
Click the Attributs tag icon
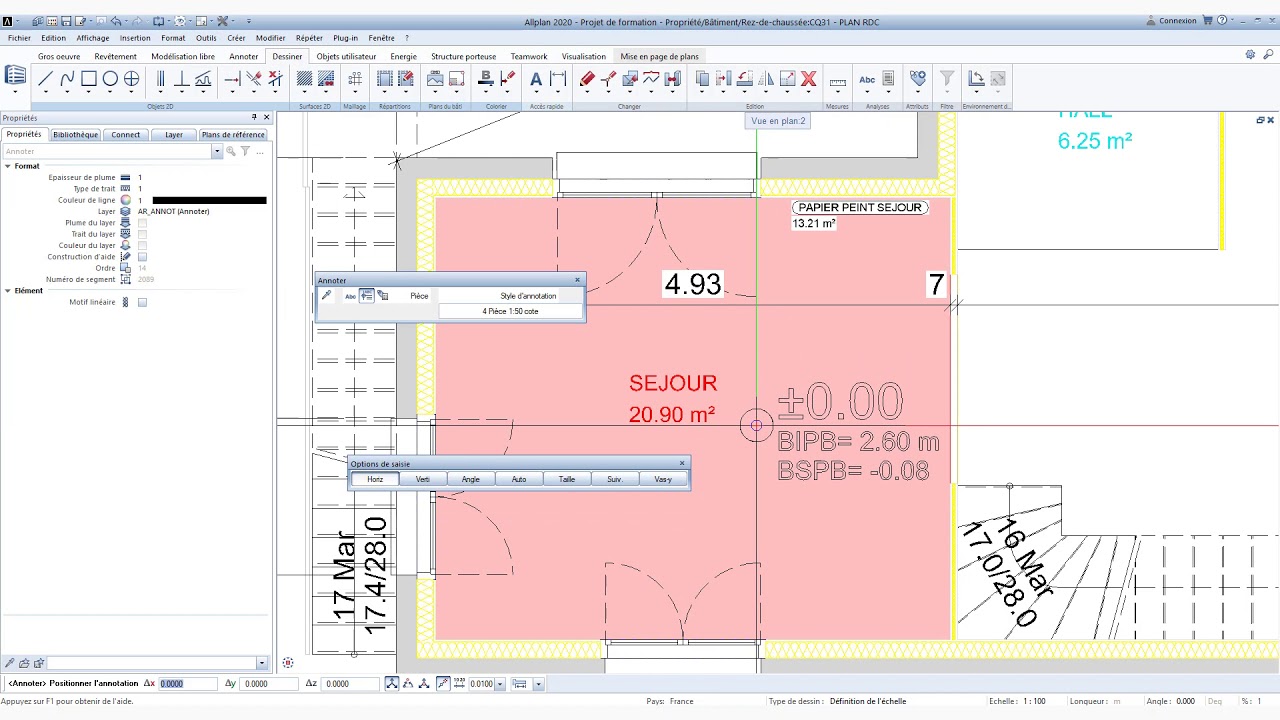tap(917, 78)
